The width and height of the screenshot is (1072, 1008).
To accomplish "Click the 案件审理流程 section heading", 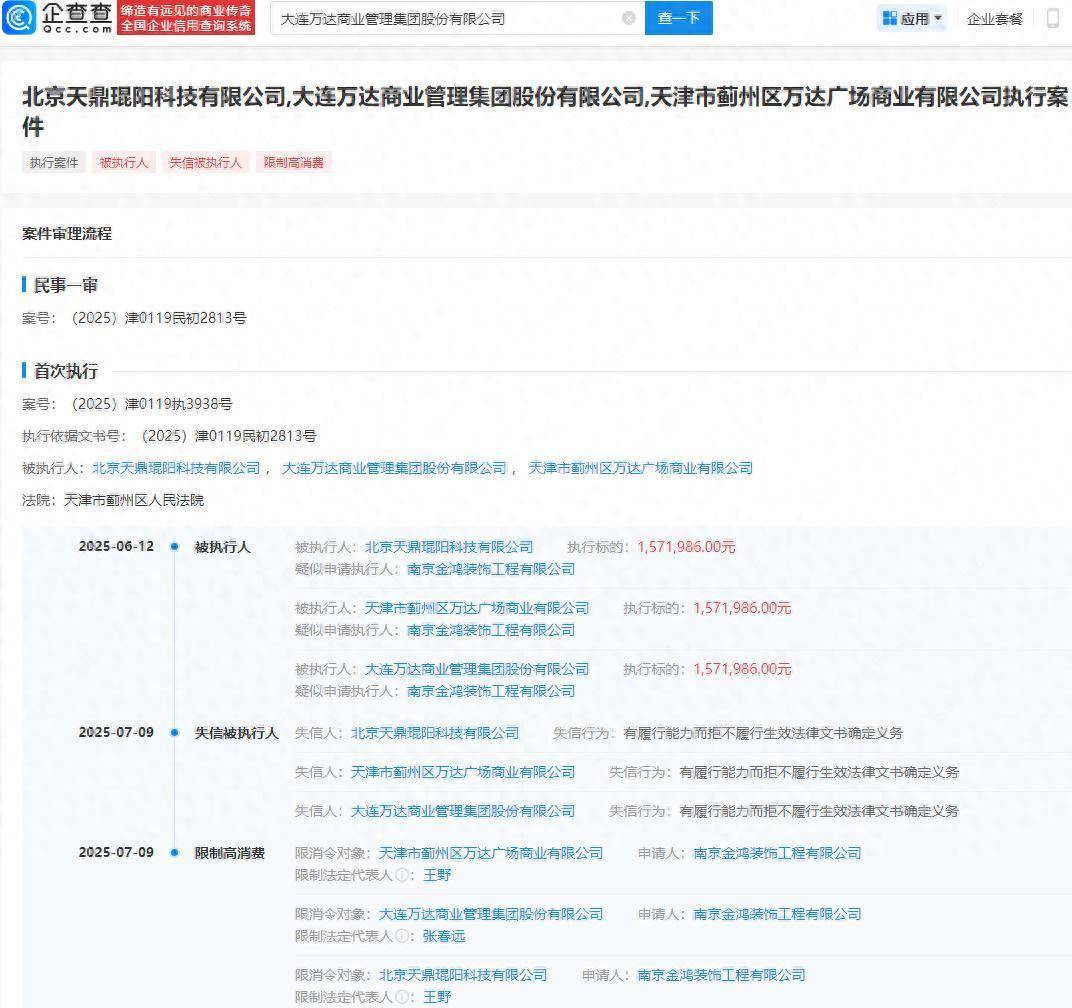I will pyautogui.click(x=67, y=234).
